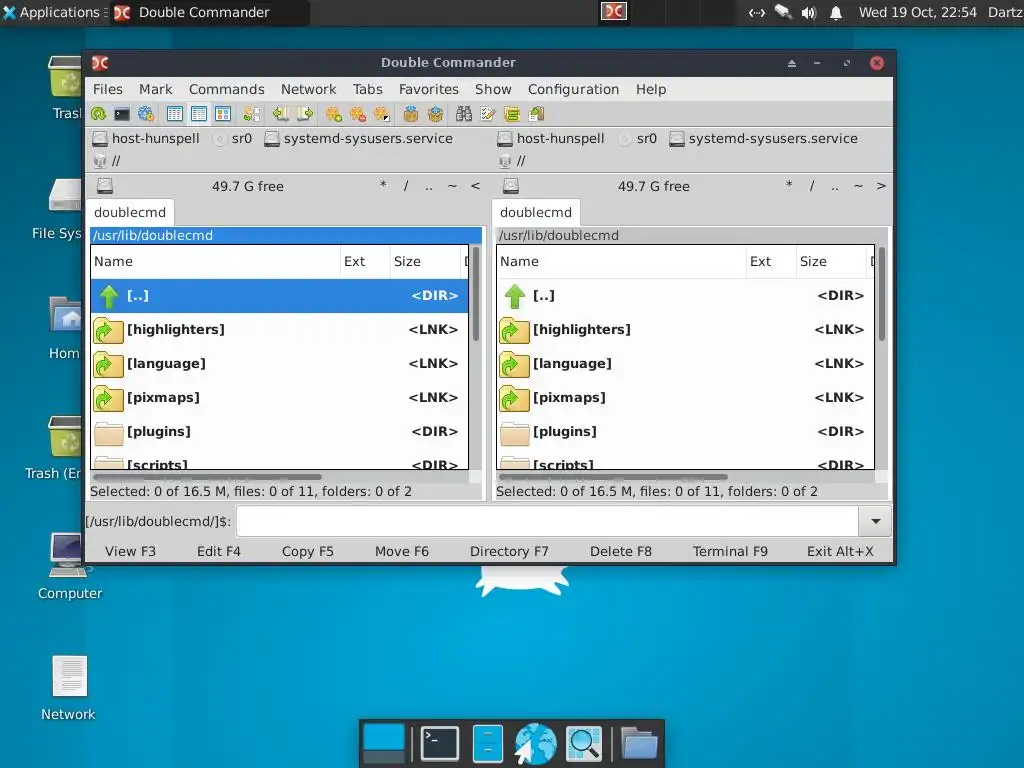Click the Extract files toolbar icon

tap(435, 114)
